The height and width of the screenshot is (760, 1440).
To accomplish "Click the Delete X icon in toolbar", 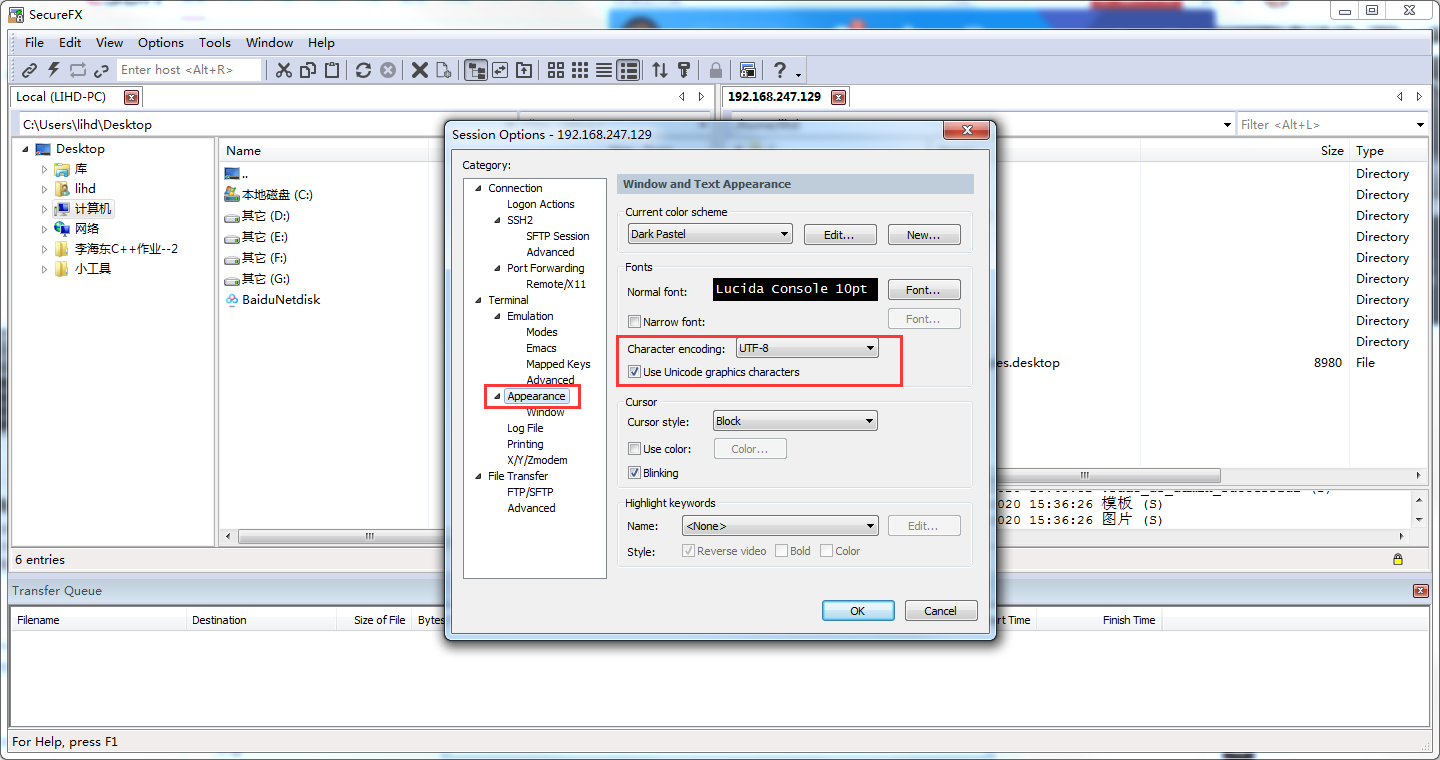I will (420, 70).
